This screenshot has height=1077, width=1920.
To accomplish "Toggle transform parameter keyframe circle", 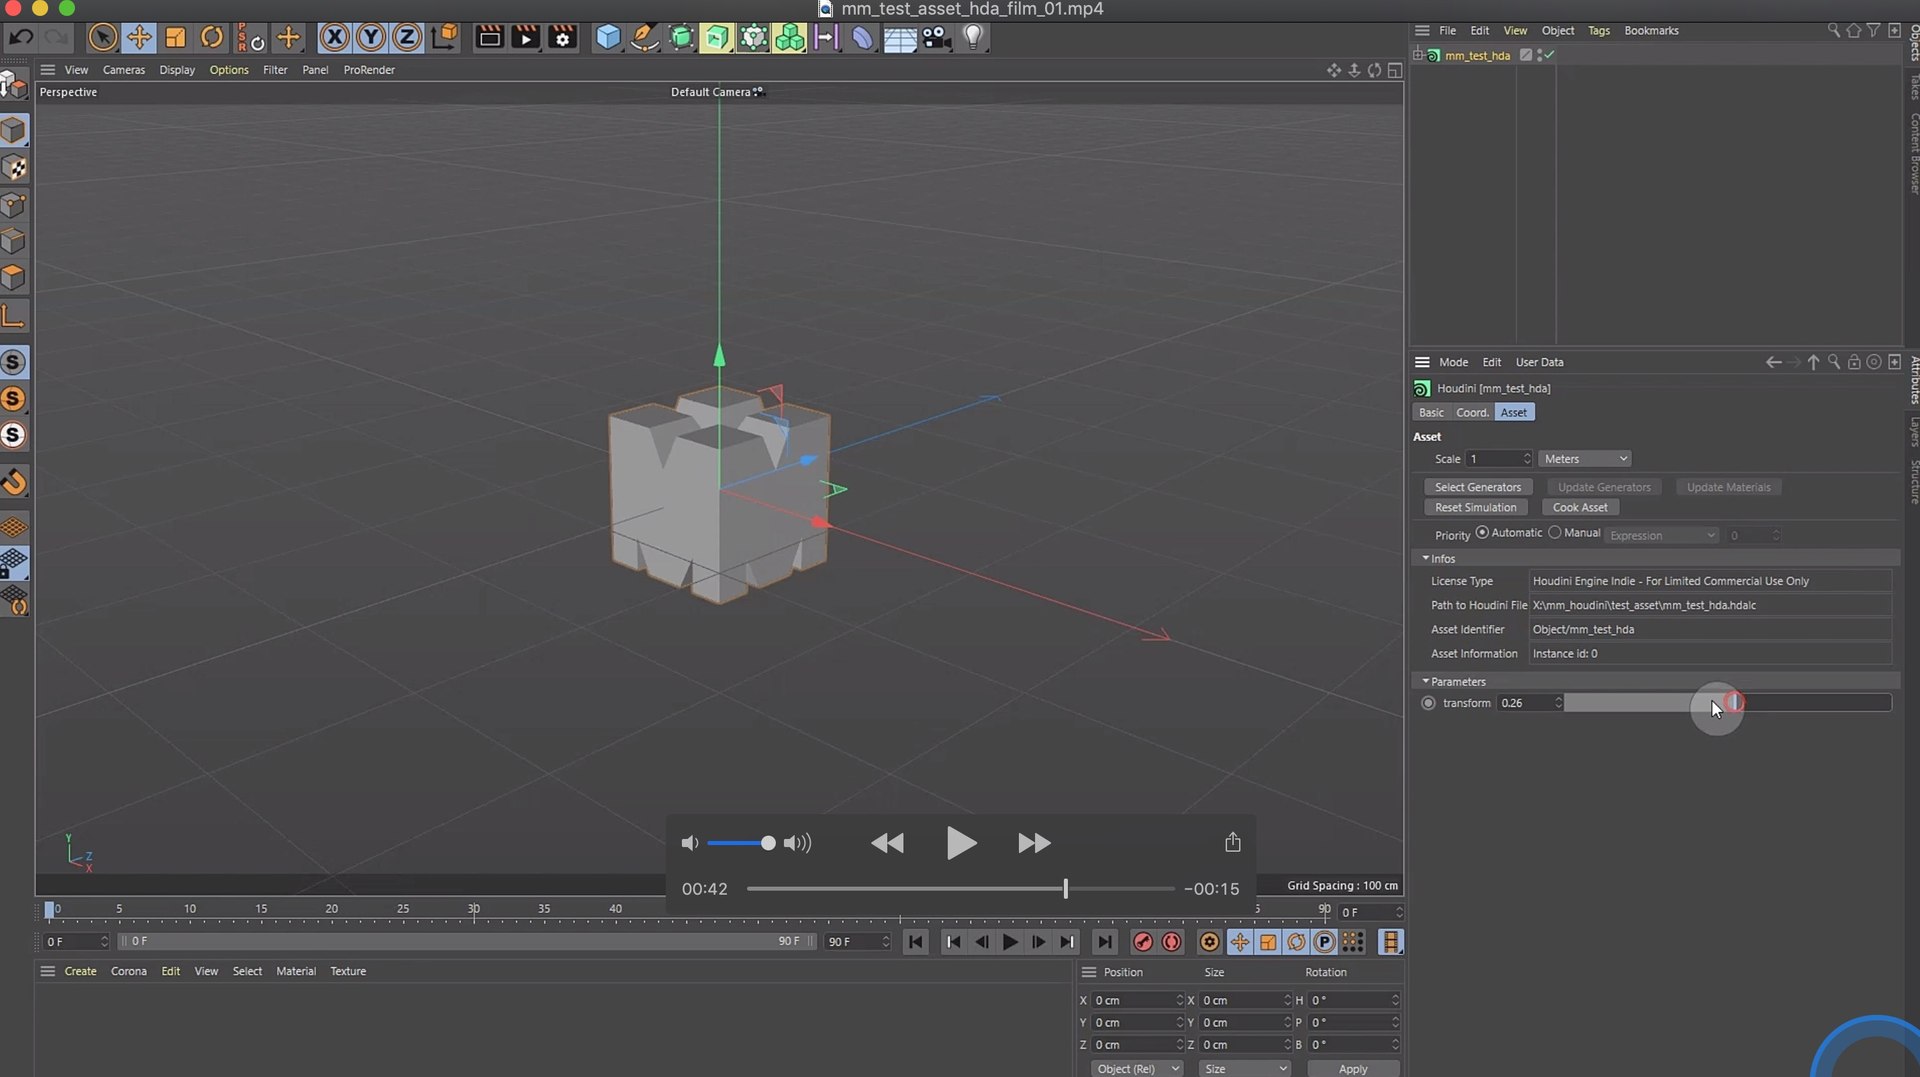I will (1428, 703).
